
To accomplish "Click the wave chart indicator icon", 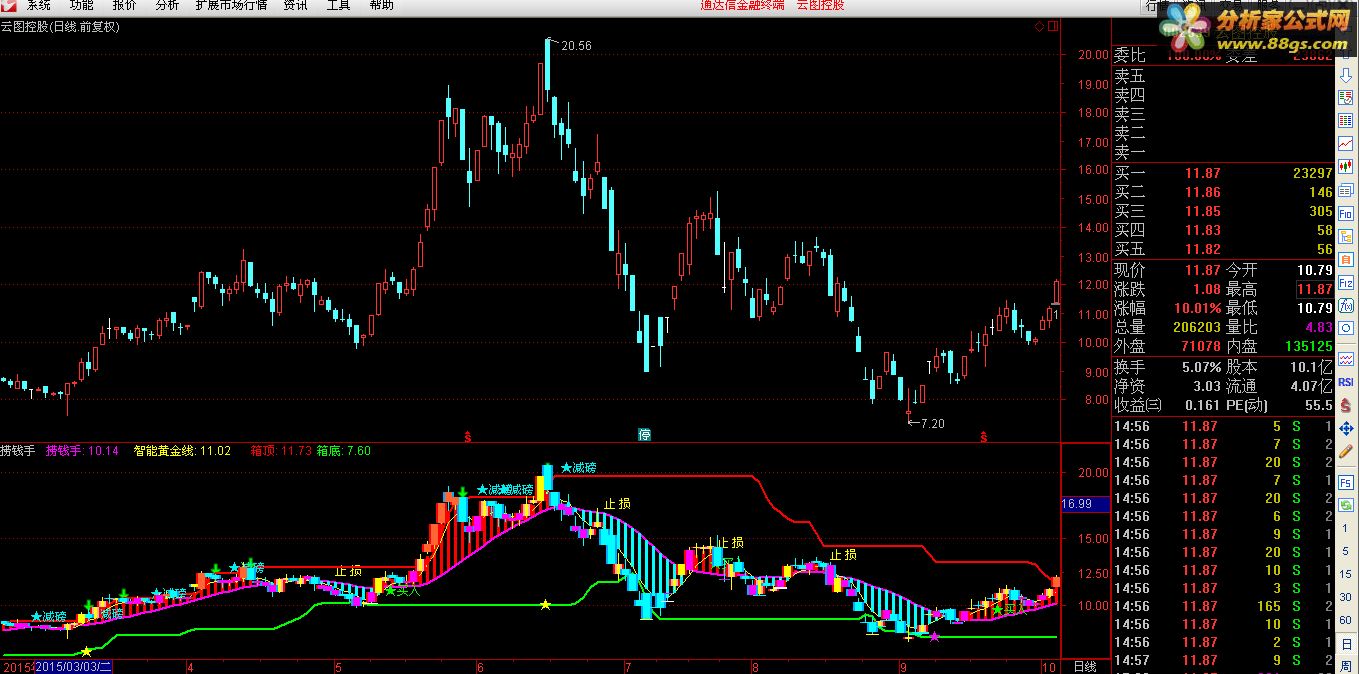I will (1346, 360).
